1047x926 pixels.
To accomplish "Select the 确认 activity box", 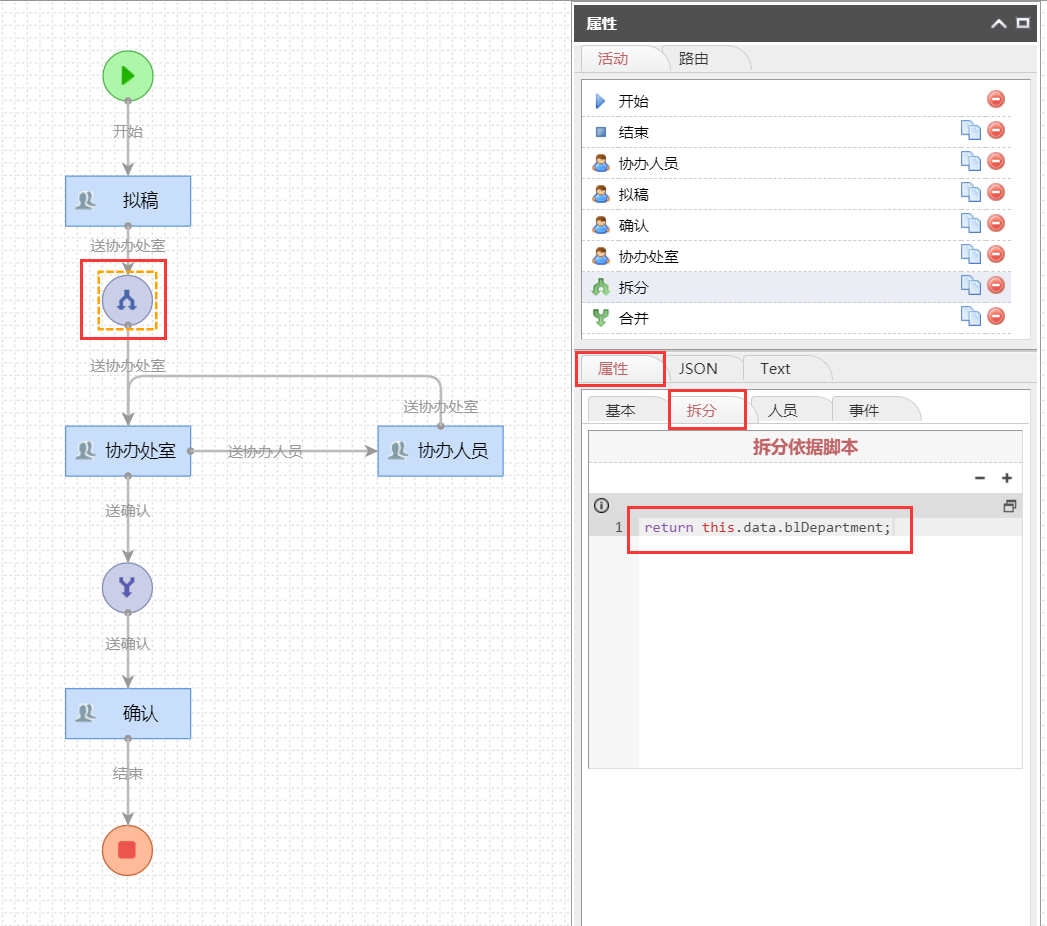I will click(128, 713).
